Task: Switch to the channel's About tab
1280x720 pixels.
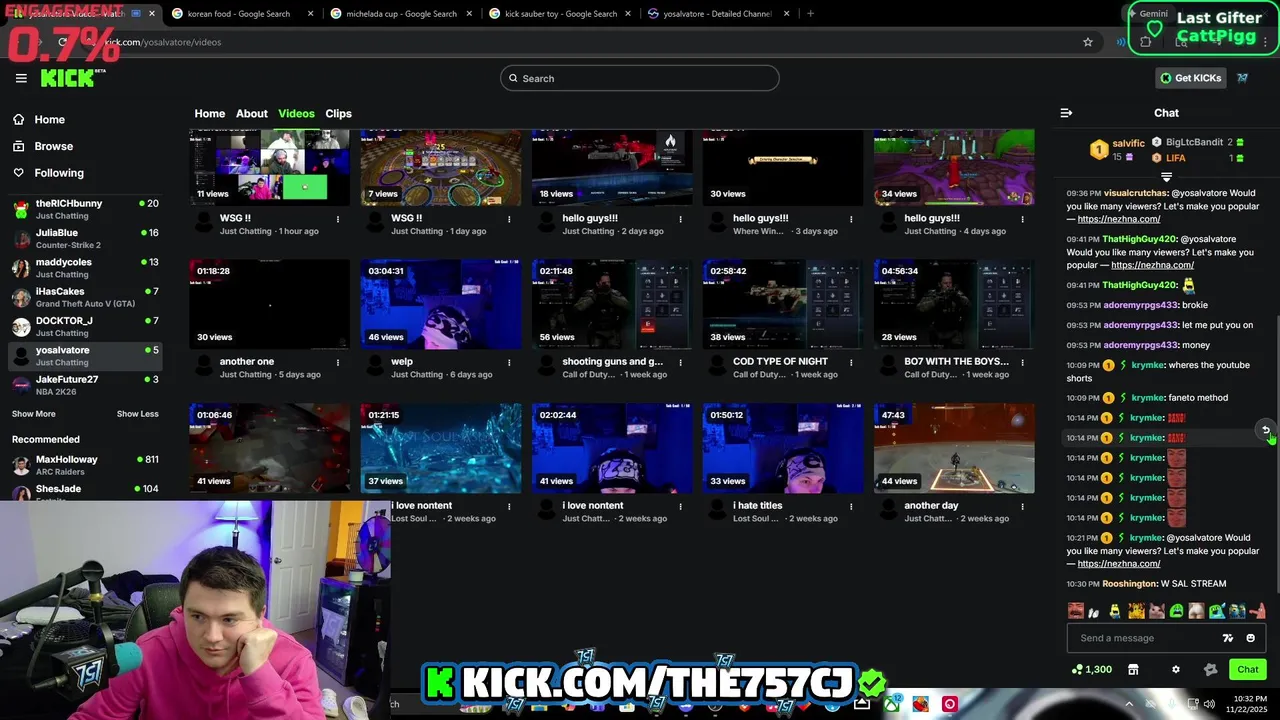Action: [251, 113]
